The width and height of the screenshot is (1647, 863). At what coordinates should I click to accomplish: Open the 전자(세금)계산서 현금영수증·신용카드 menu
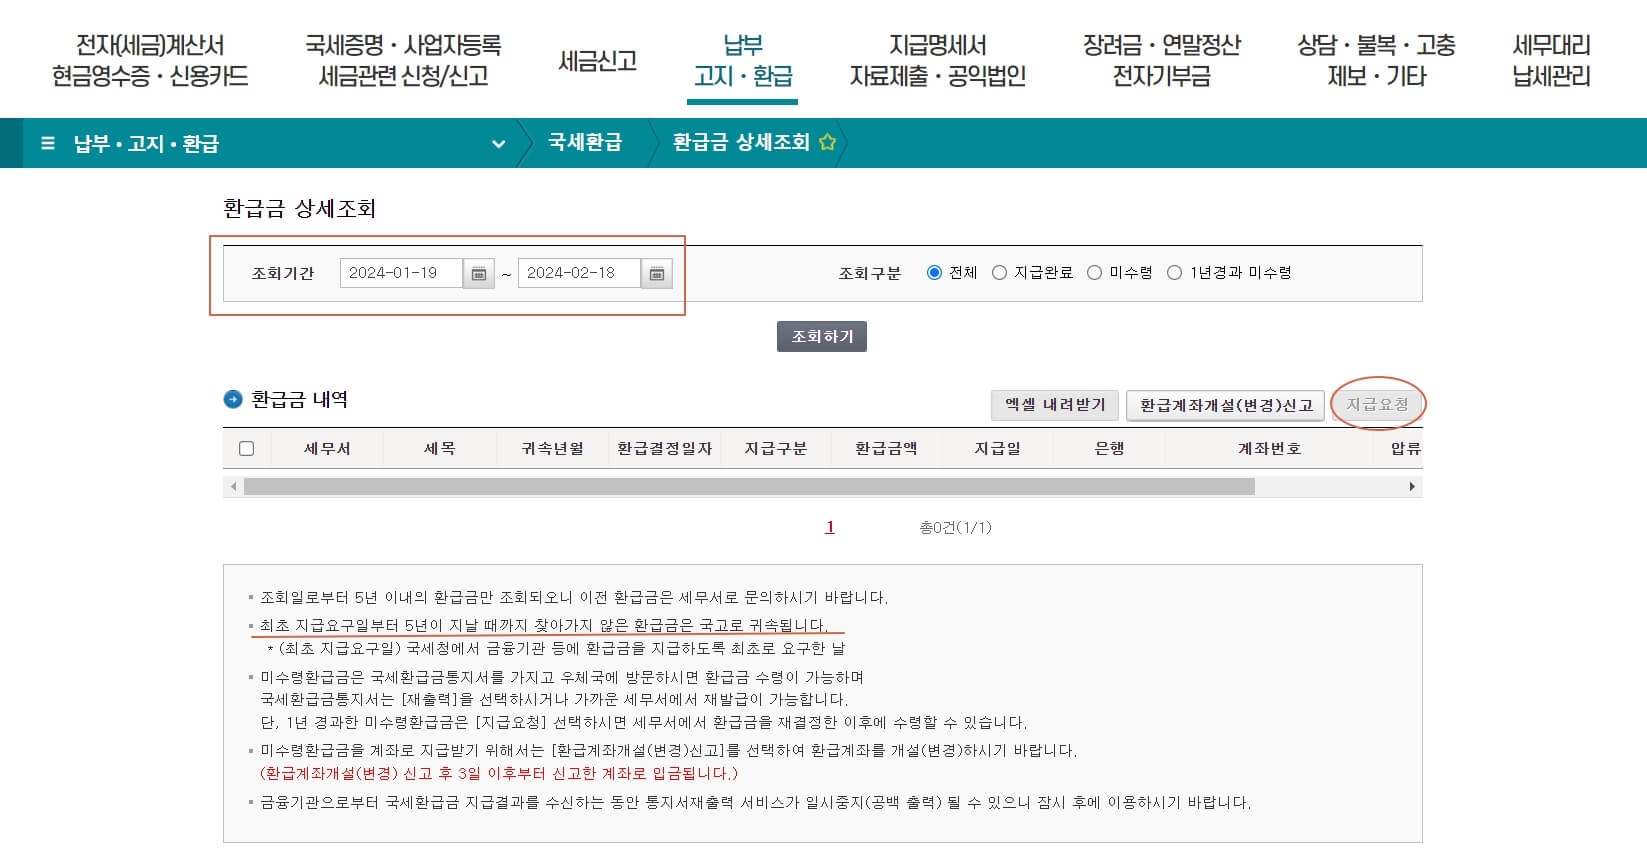150,60
